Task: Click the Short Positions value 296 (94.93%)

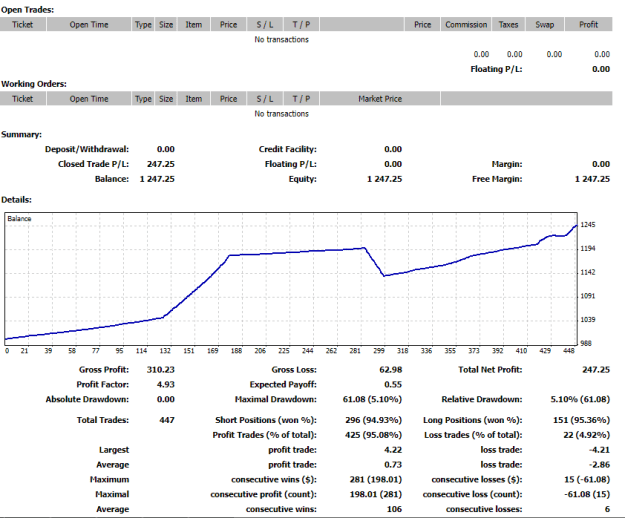Action: pyautogui.click(x=373, y=420)
